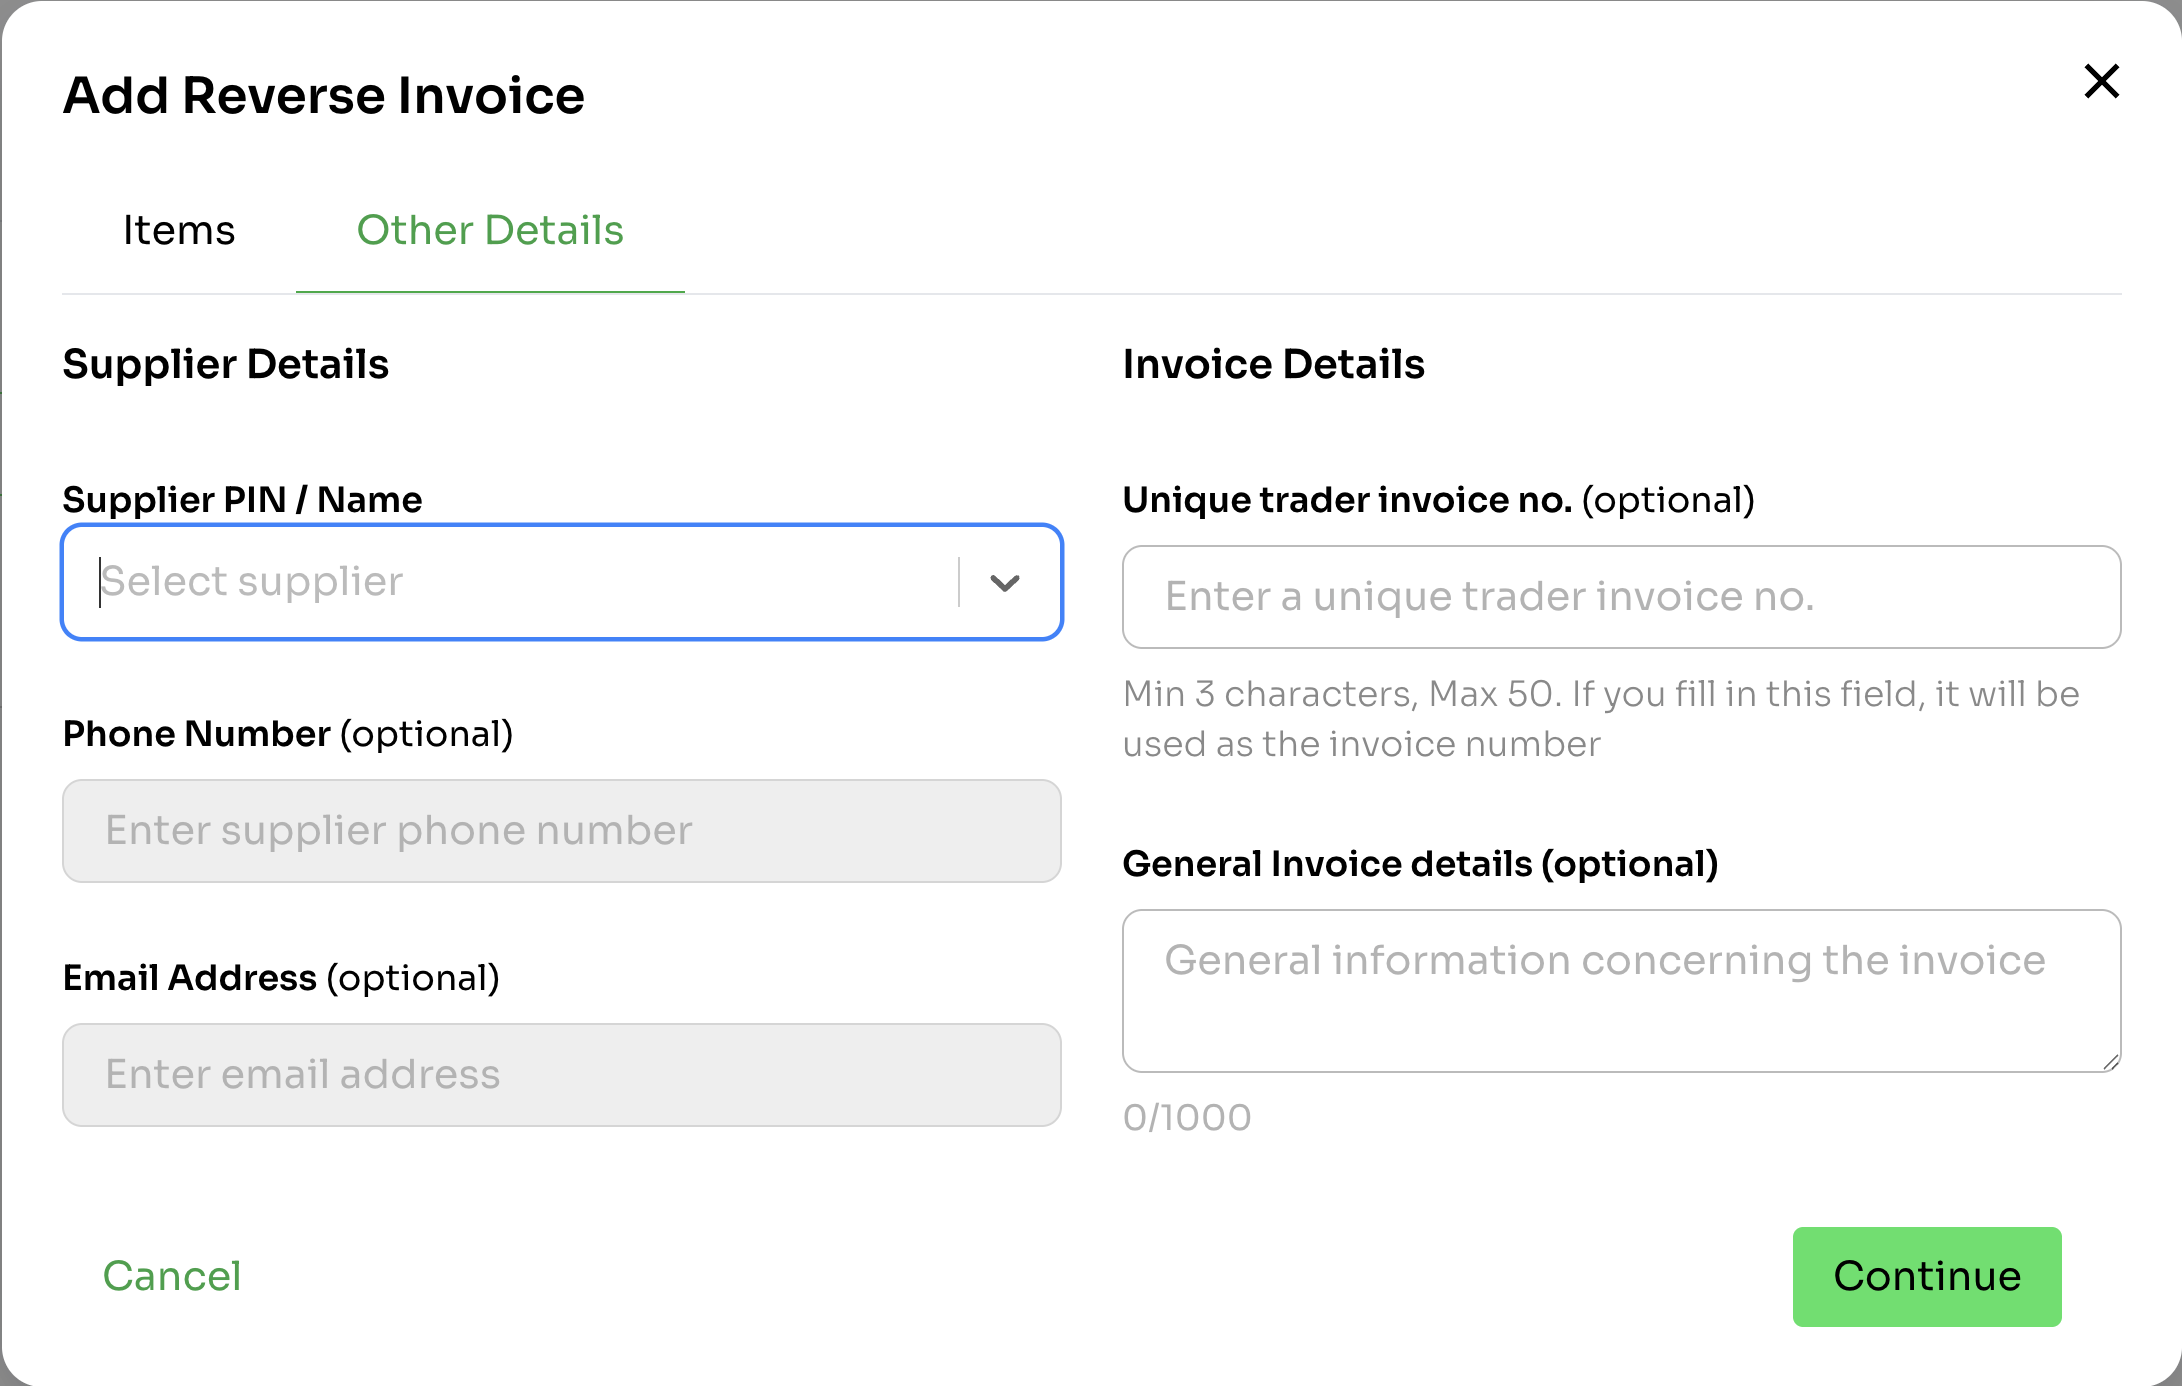Click the General Invoice details label
The height and width of the screenshot is (1386, 2182).
click(1419, 864)
